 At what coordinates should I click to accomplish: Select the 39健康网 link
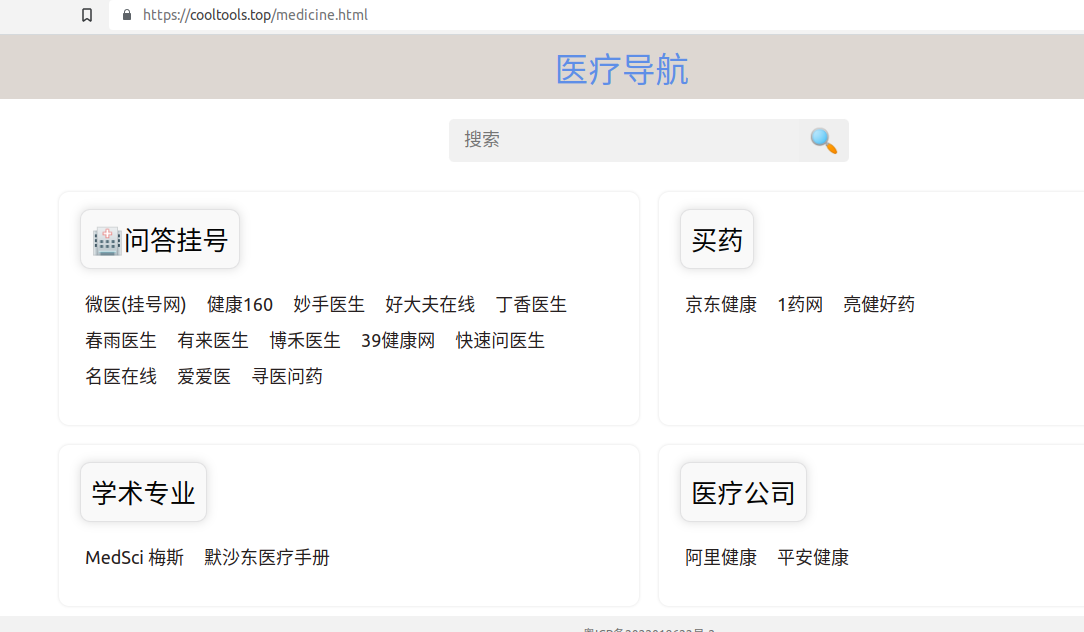pos(398,340)
